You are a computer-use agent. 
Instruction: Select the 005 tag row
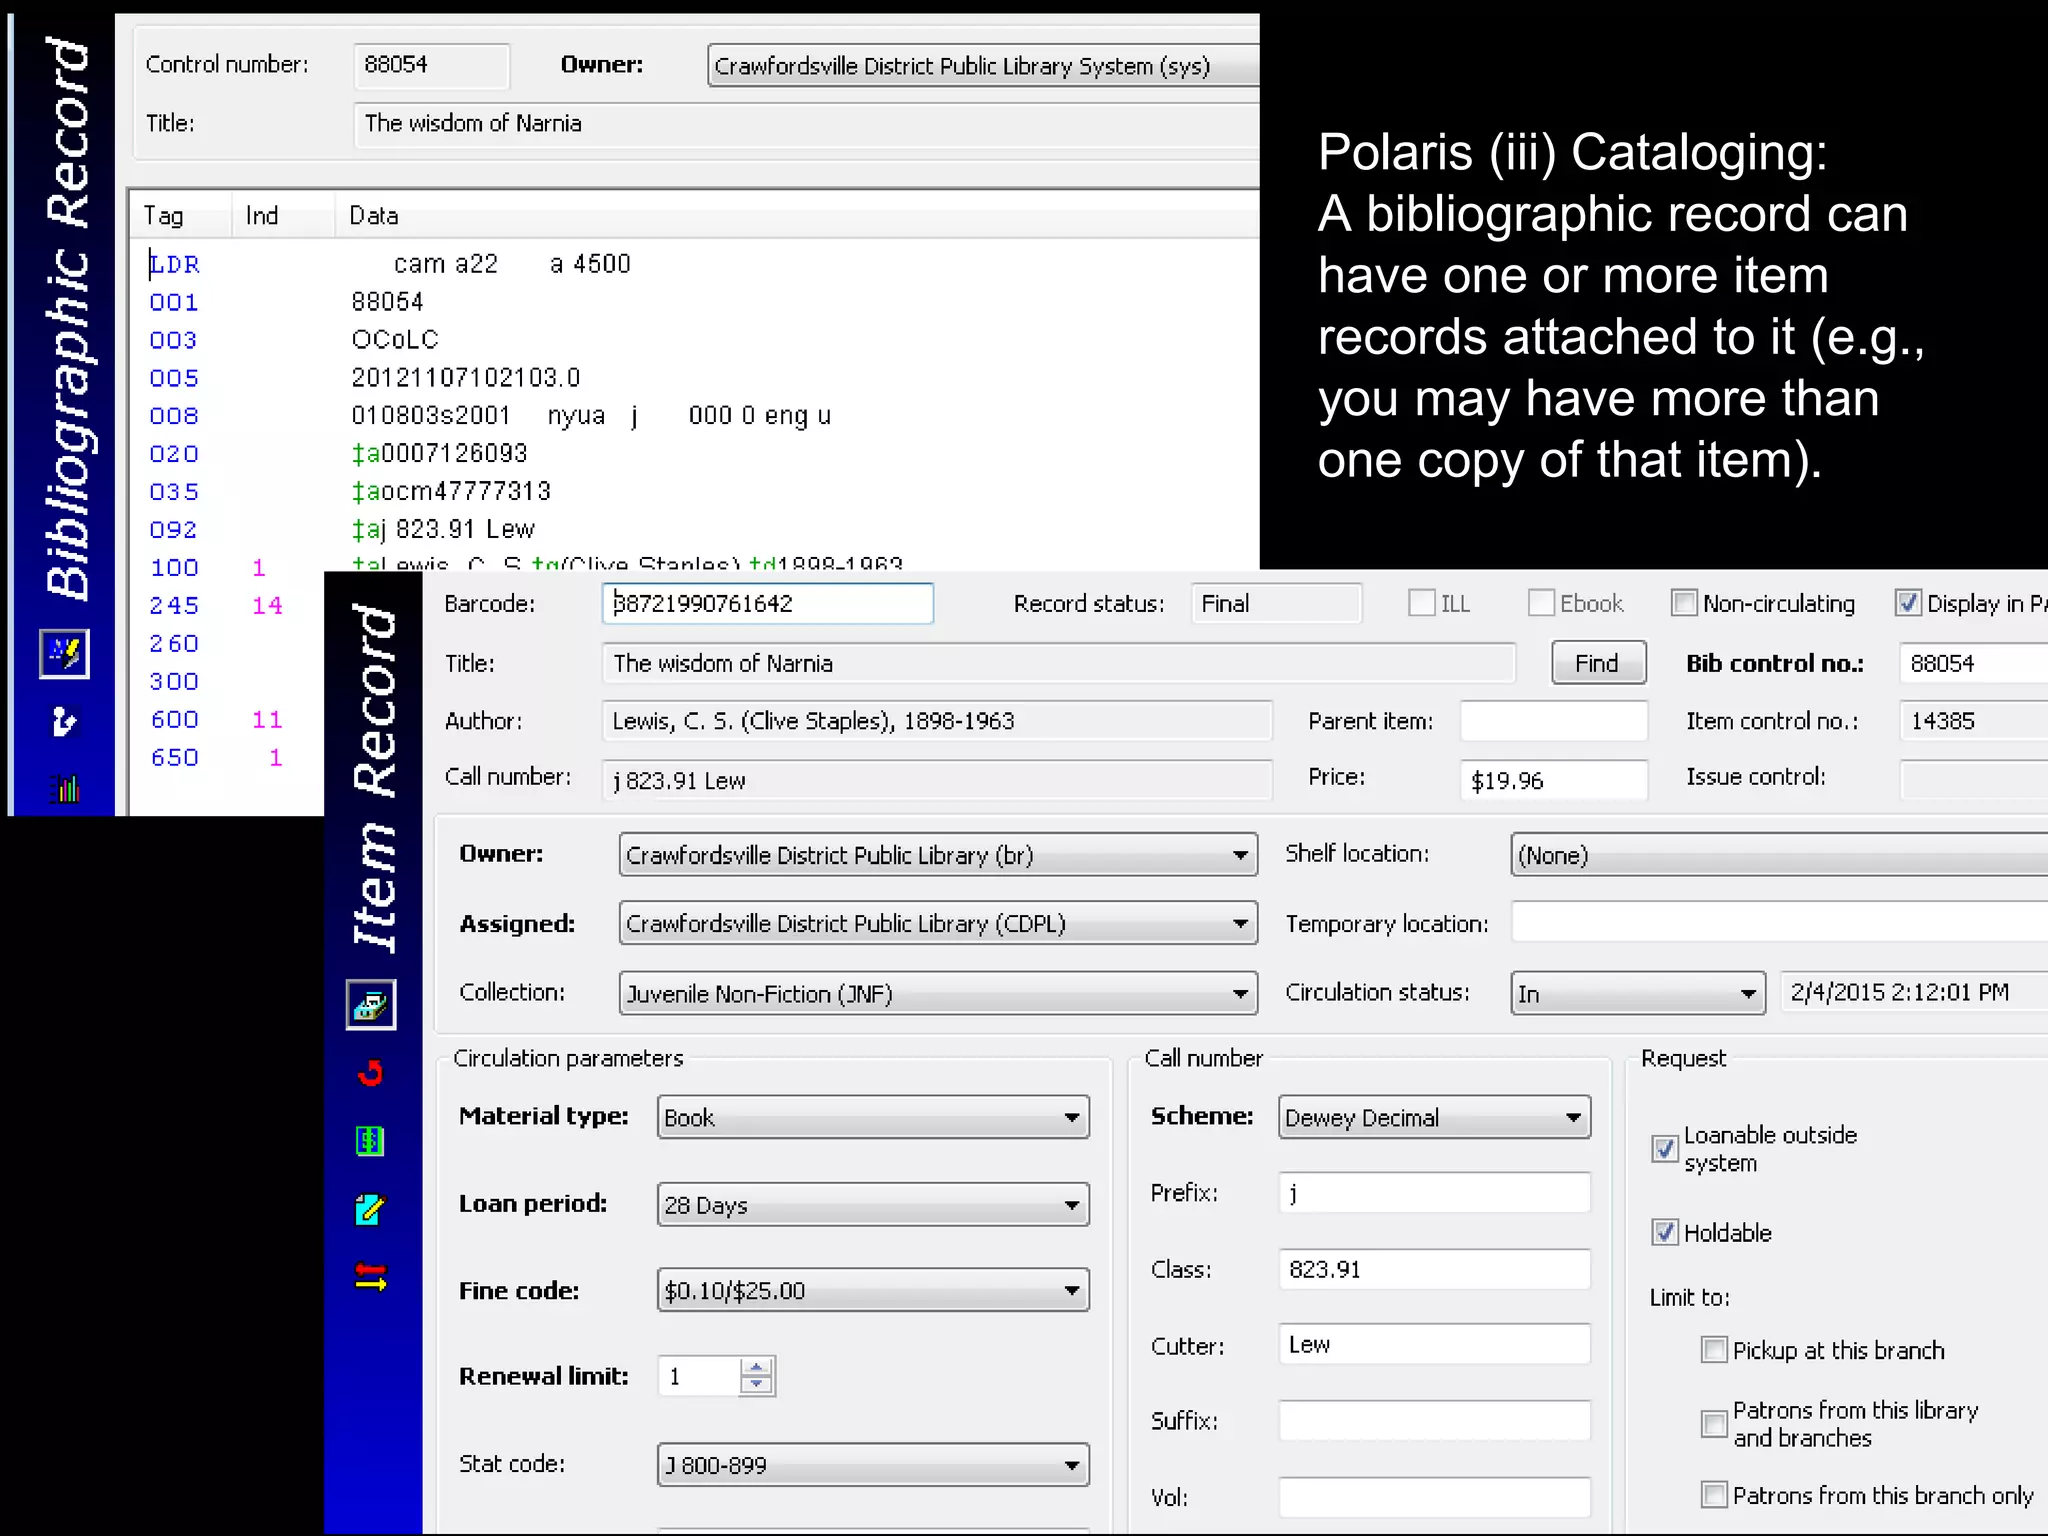pos(694,378)
